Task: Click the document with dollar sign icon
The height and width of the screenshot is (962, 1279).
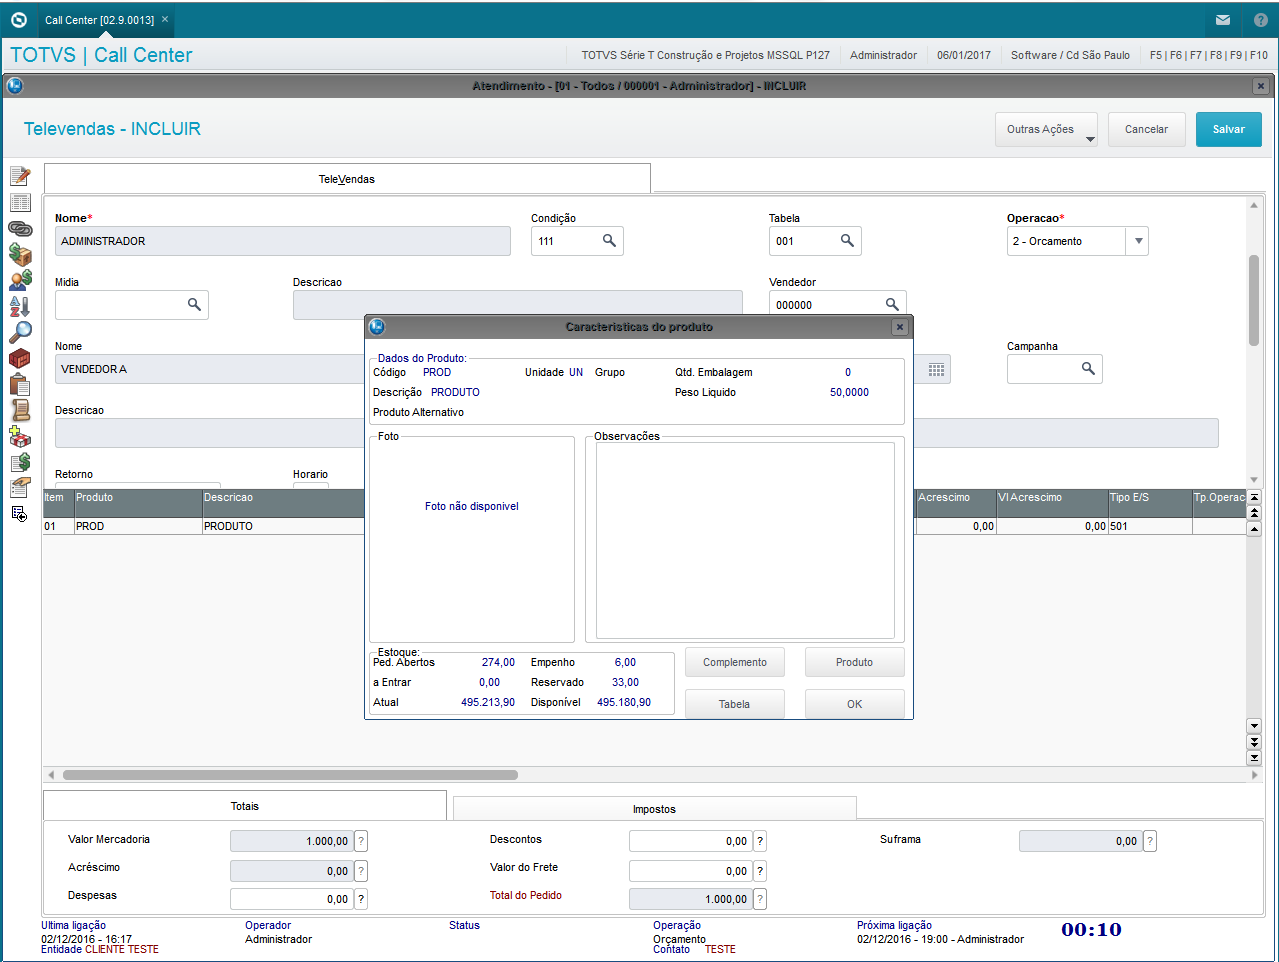Action: [20, 462]
